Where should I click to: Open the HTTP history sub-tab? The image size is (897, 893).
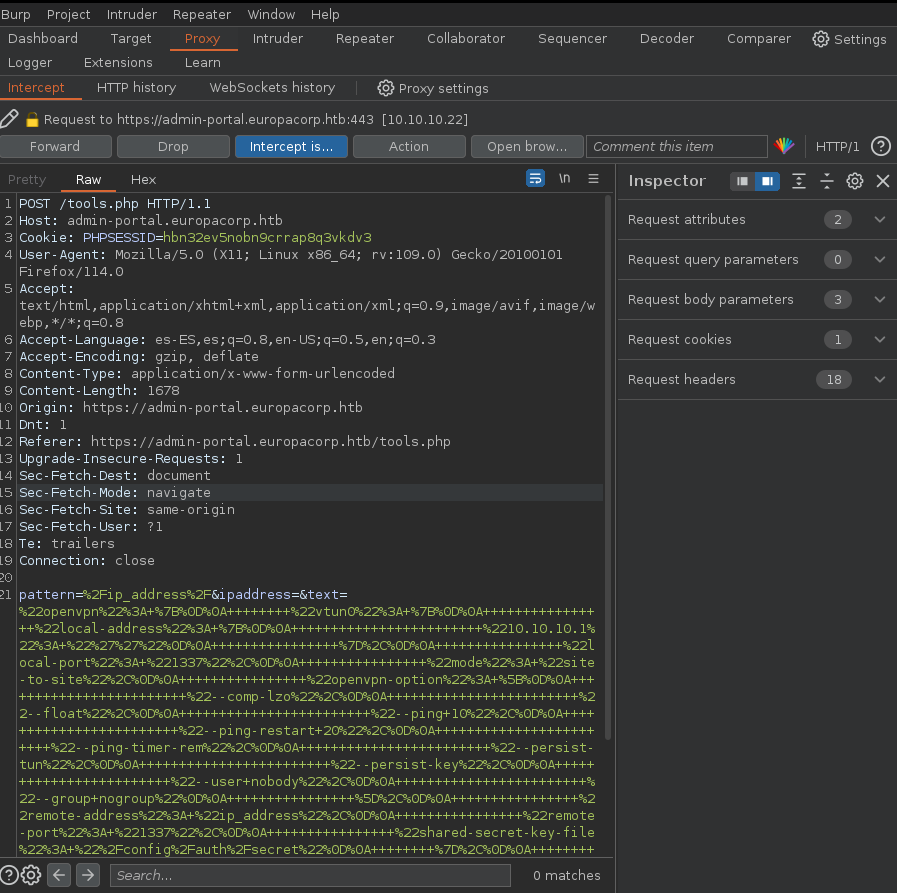coord(136,88)
